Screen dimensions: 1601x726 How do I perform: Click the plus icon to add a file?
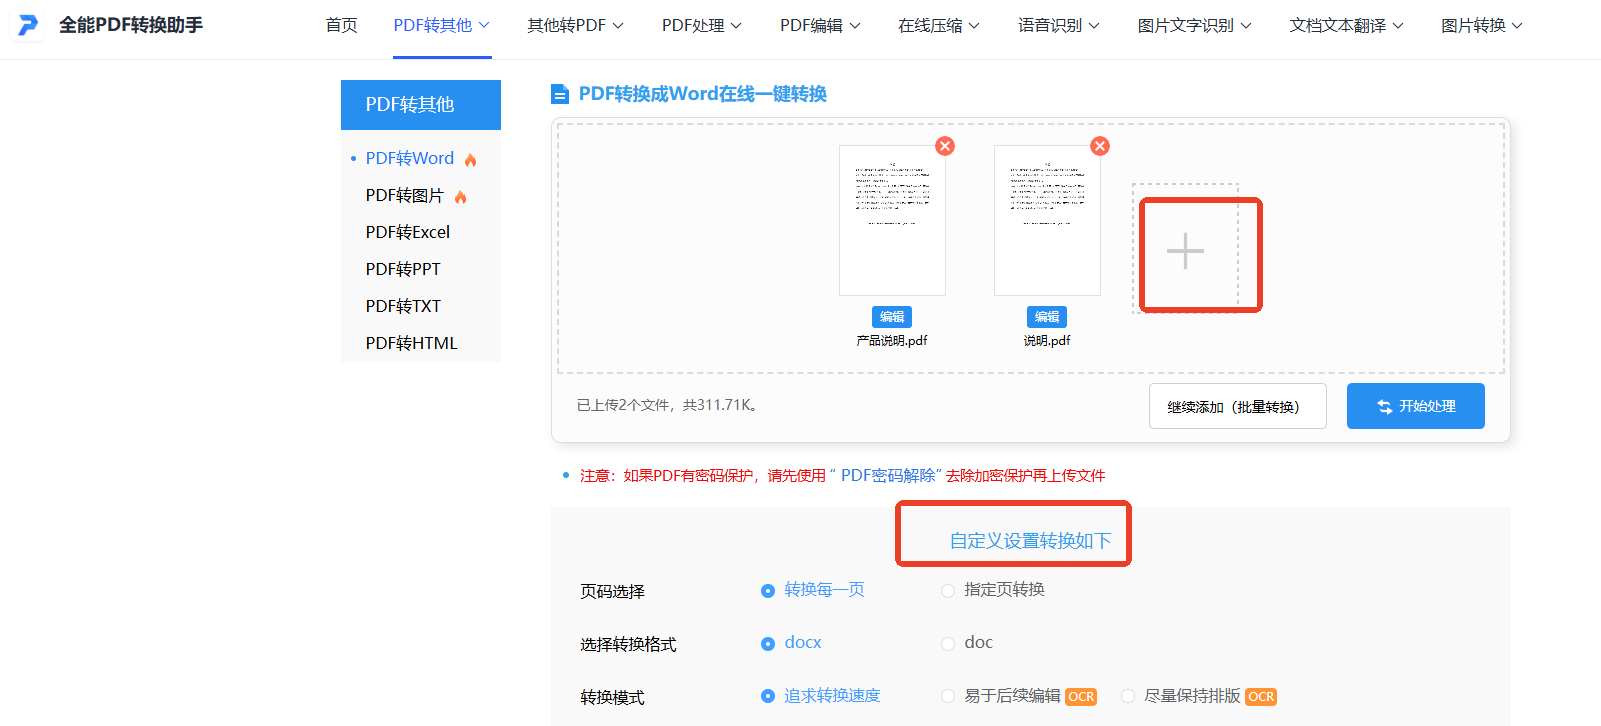tap(1185, 251)
